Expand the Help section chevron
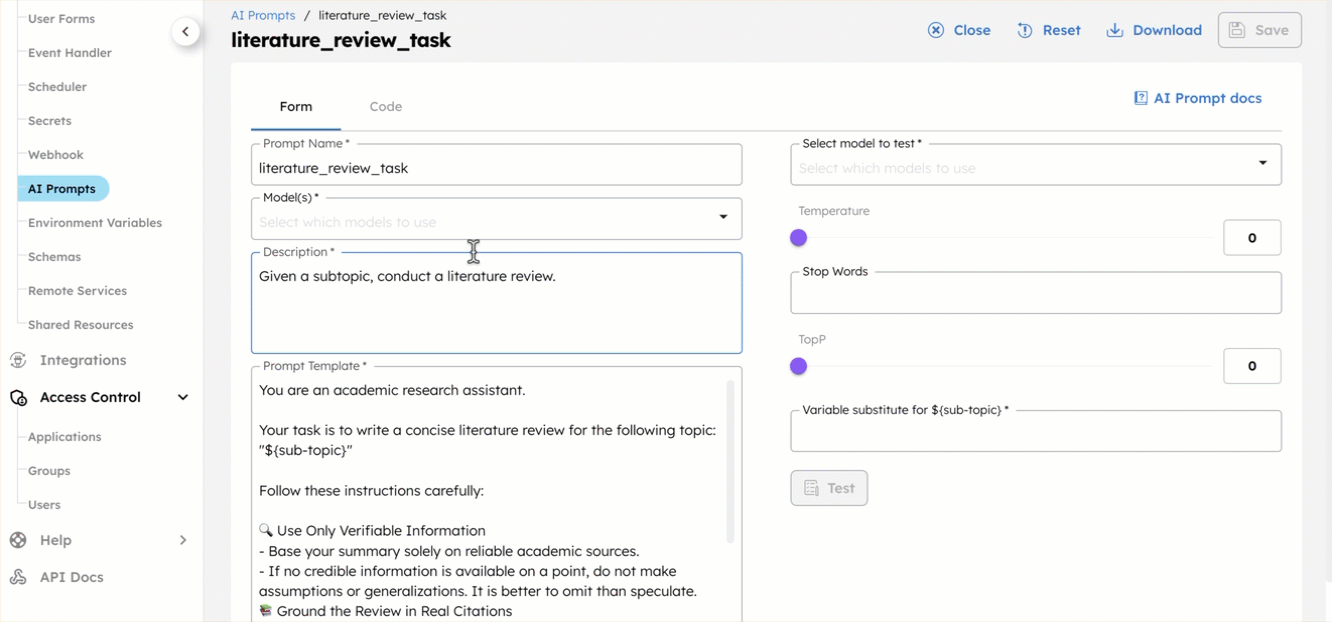The width and height of the screenshot is (1332, 622). [183, 540]
